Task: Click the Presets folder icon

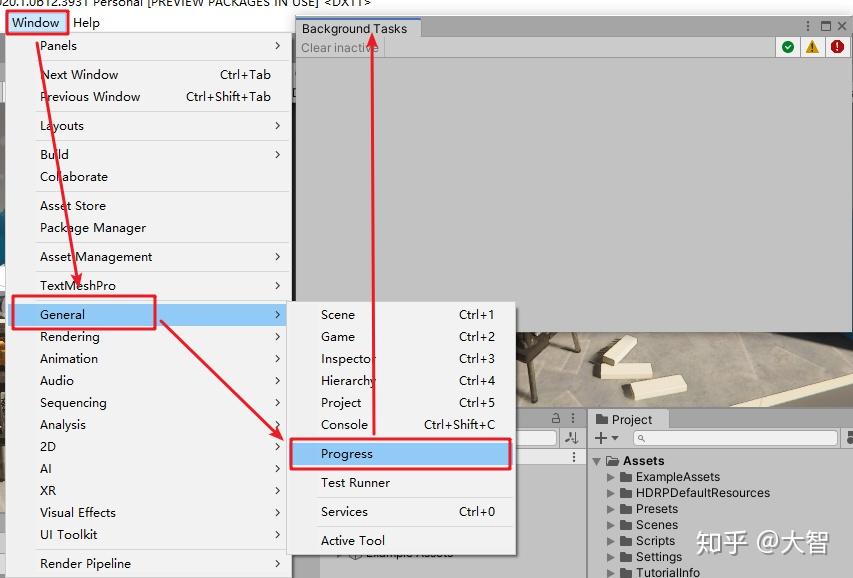Action: pyautogui.click(x=626, y=509)
